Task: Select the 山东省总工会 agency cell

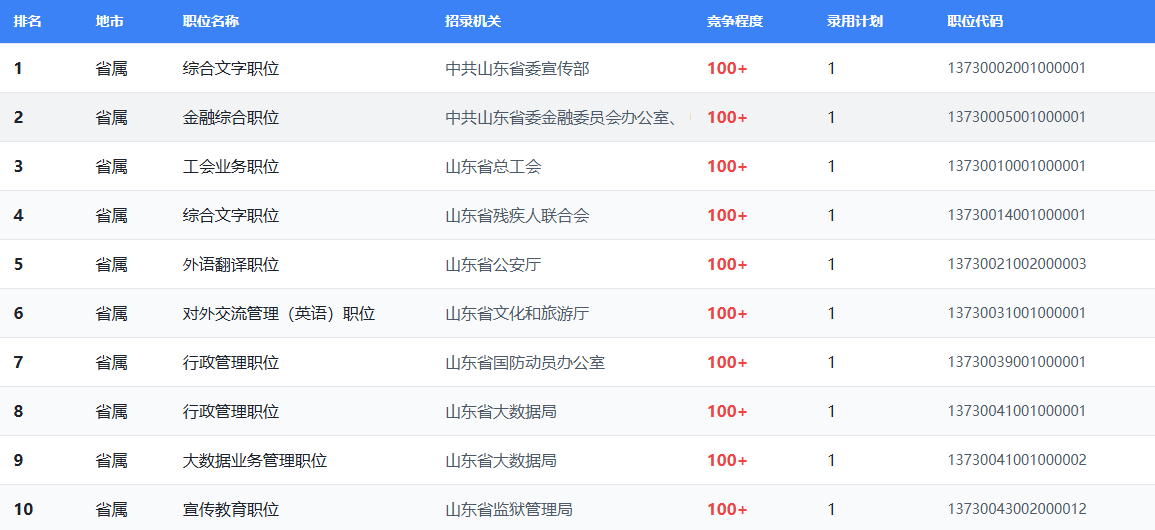Action: [x=493, y=167]
